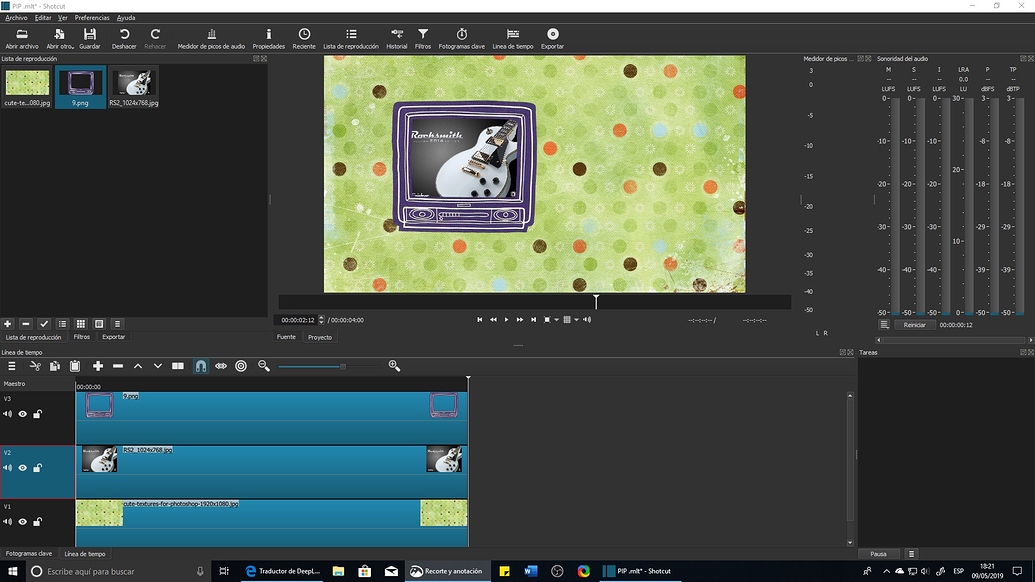The image size is (1035, 582).
Task: Toggle scrub while dragging
Action: (x=221, y=366)
